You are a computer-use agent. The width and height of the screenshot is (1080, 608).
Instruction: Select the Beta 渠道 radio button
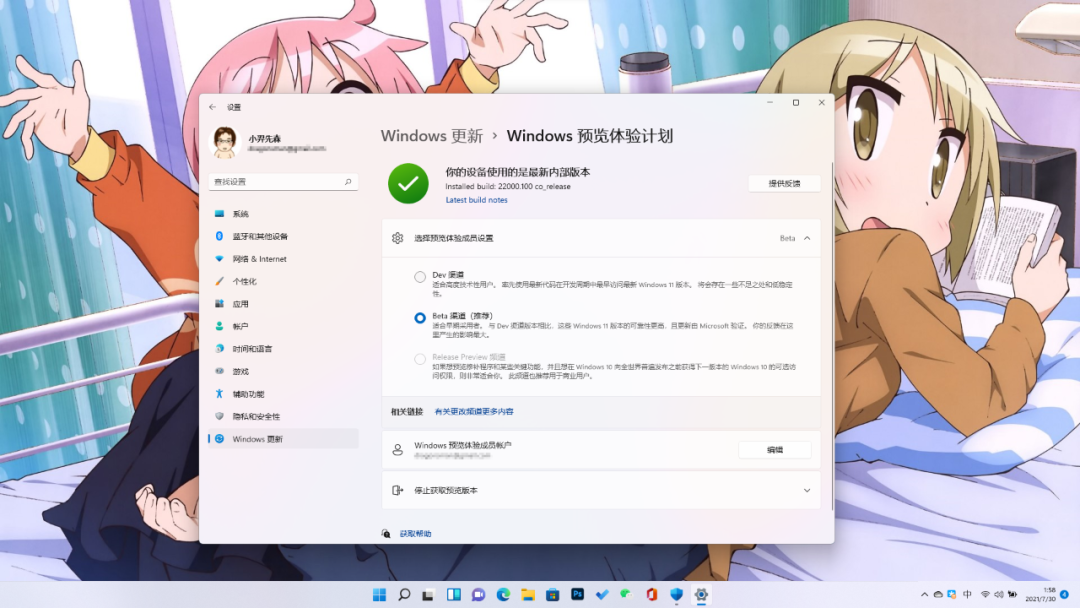(419, 318)
